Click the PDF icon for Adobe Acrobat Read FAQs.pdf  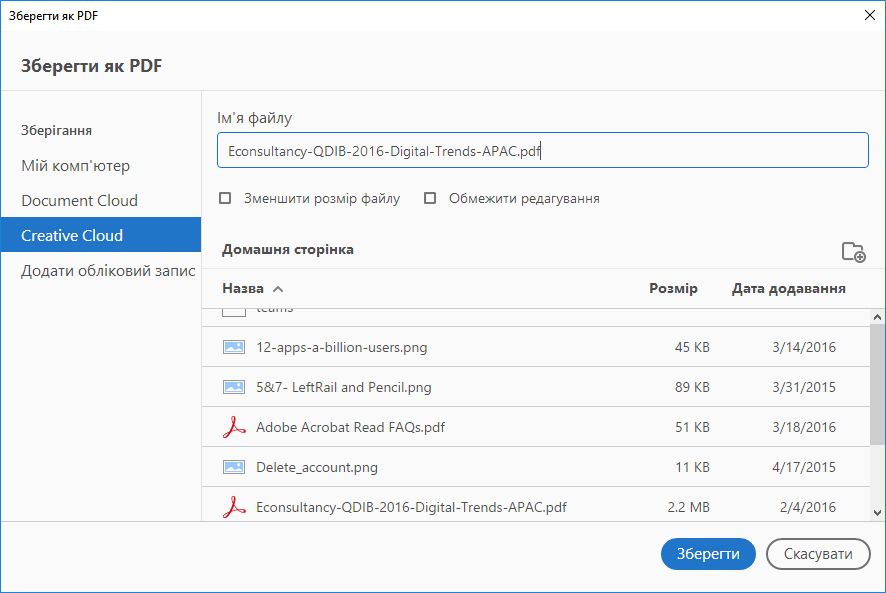coord(234,427)
